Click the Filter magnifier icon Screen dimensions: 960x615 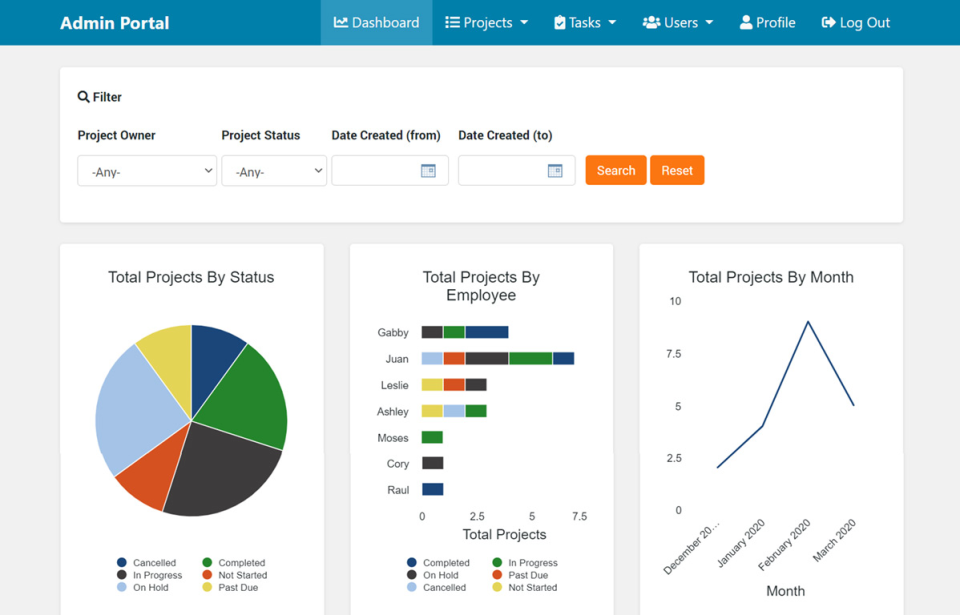click(x=84, y=96)
